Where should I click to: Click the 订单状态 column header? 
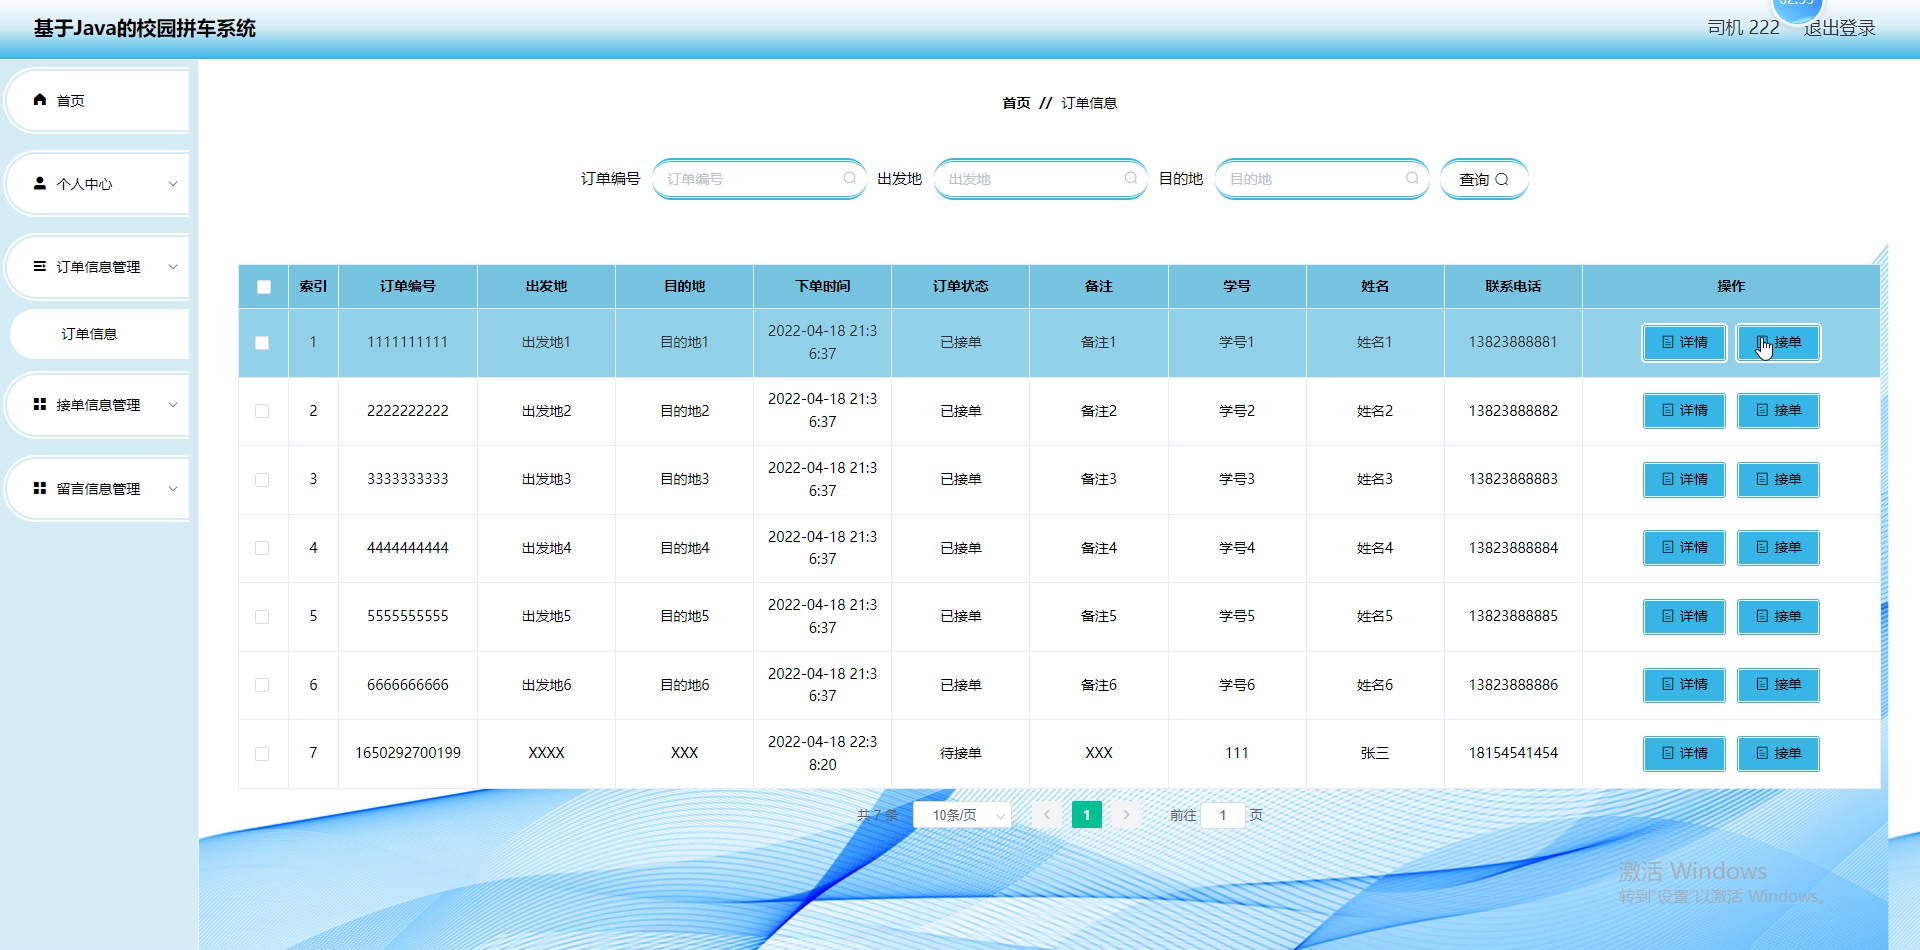[x=960, y=286]
